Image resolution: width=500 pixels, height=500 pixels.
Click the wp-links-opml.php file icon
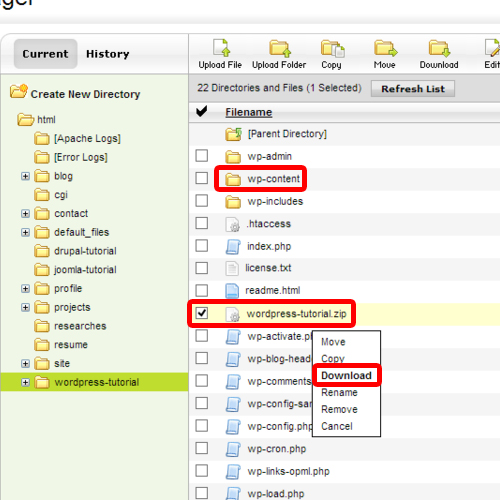tap(233, 472)
